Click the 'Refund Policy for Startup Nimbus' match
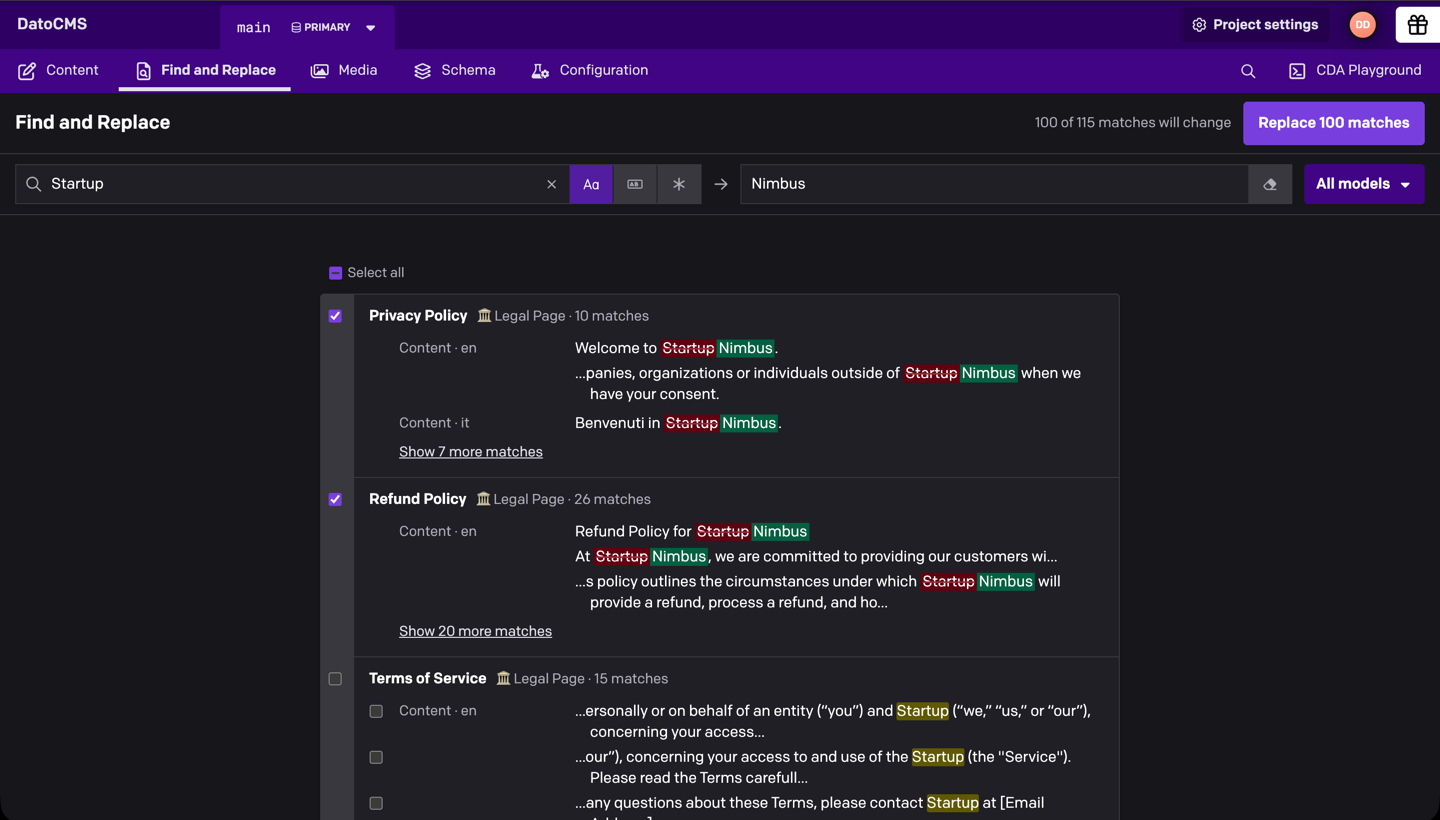This screenshot has height=820, width=1440. [692, 531]
